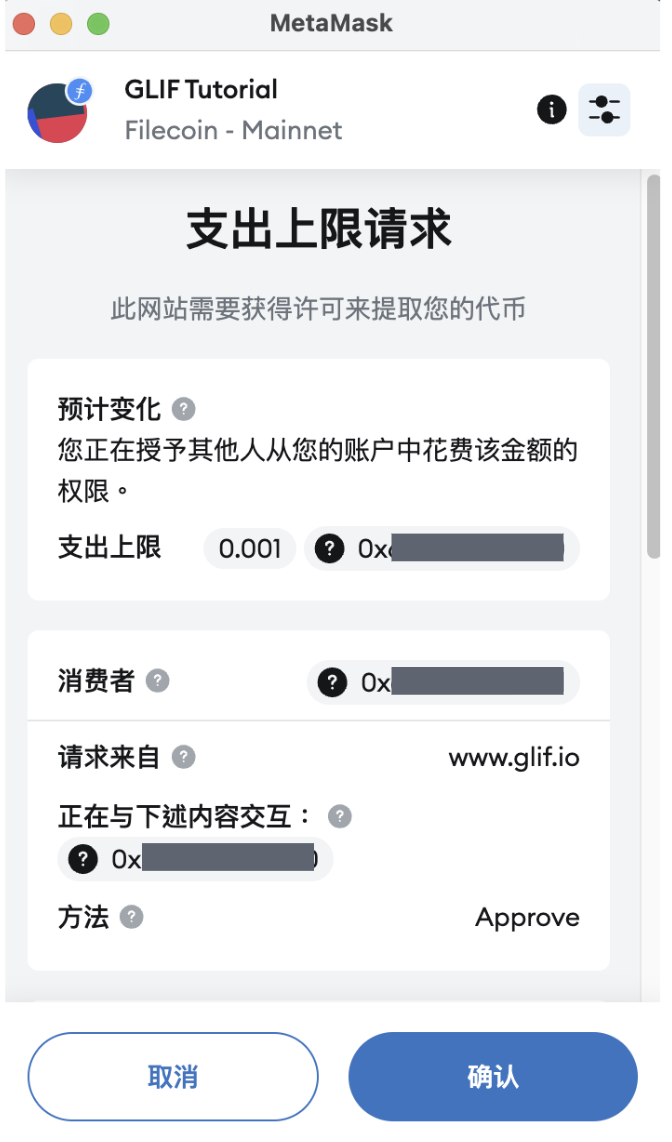Open the Filecoin - Mainnet network selector
This screenshot has height=1142, width=672.
click(234, 131)
